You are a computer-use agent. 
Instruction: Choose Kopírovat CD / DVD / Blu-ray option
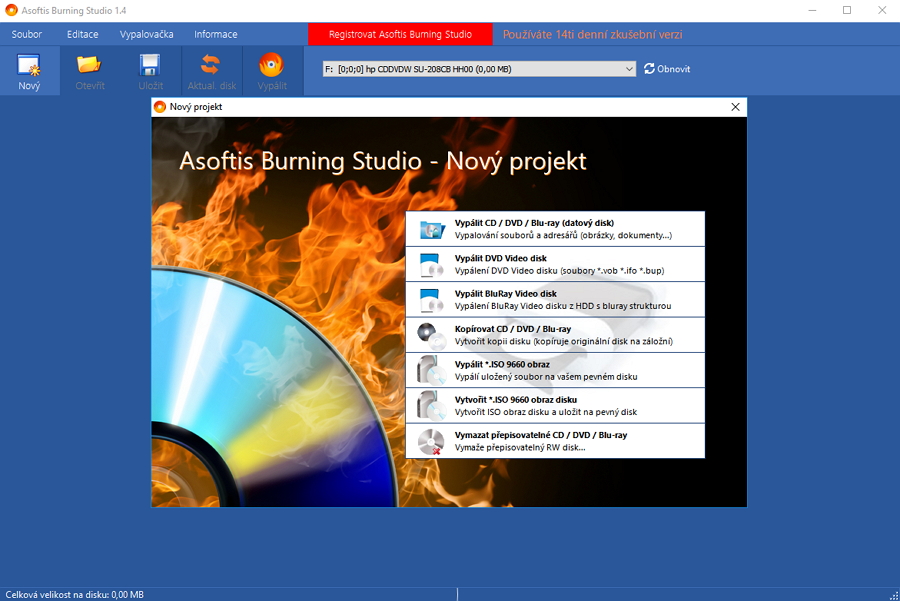(555, 335)
